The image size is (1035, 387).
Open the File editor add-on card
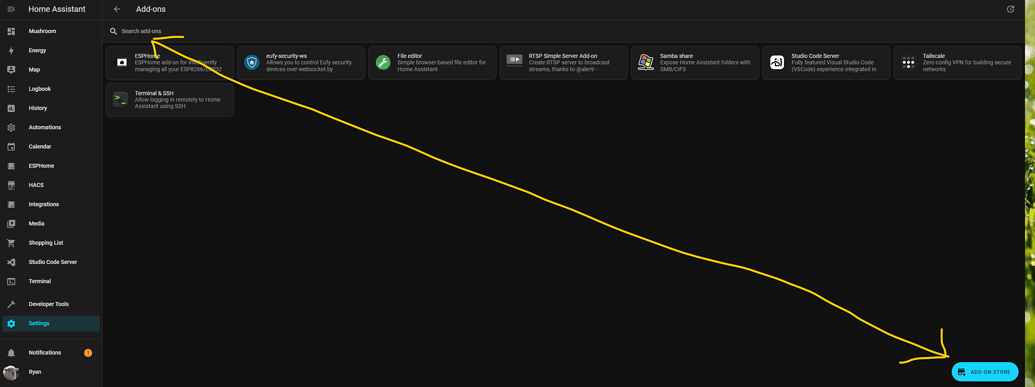tap(432, 63)
